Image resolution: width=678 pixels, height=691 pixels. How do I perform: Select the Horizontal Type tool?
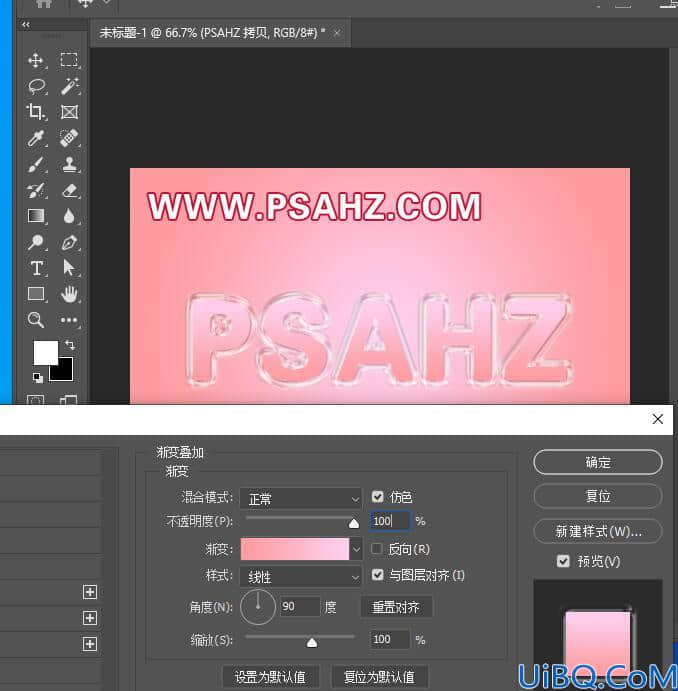(x=37, y=268)
